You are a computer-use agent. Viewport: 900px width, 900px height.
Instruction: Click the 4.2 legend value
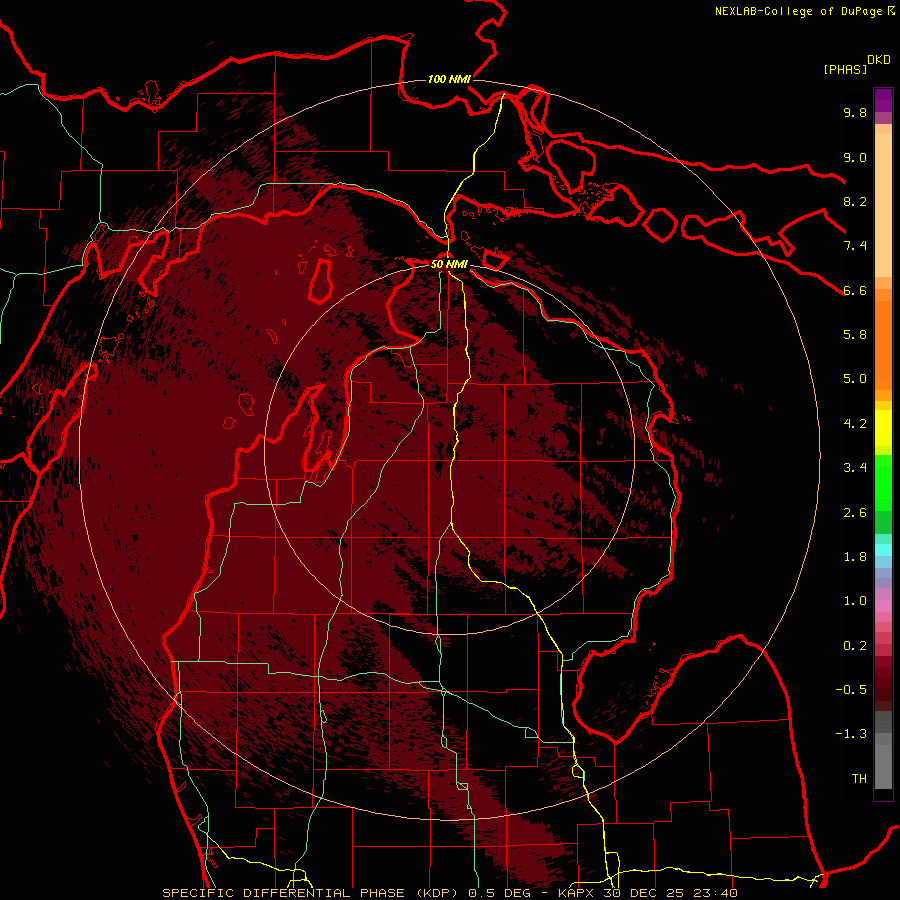855,424
